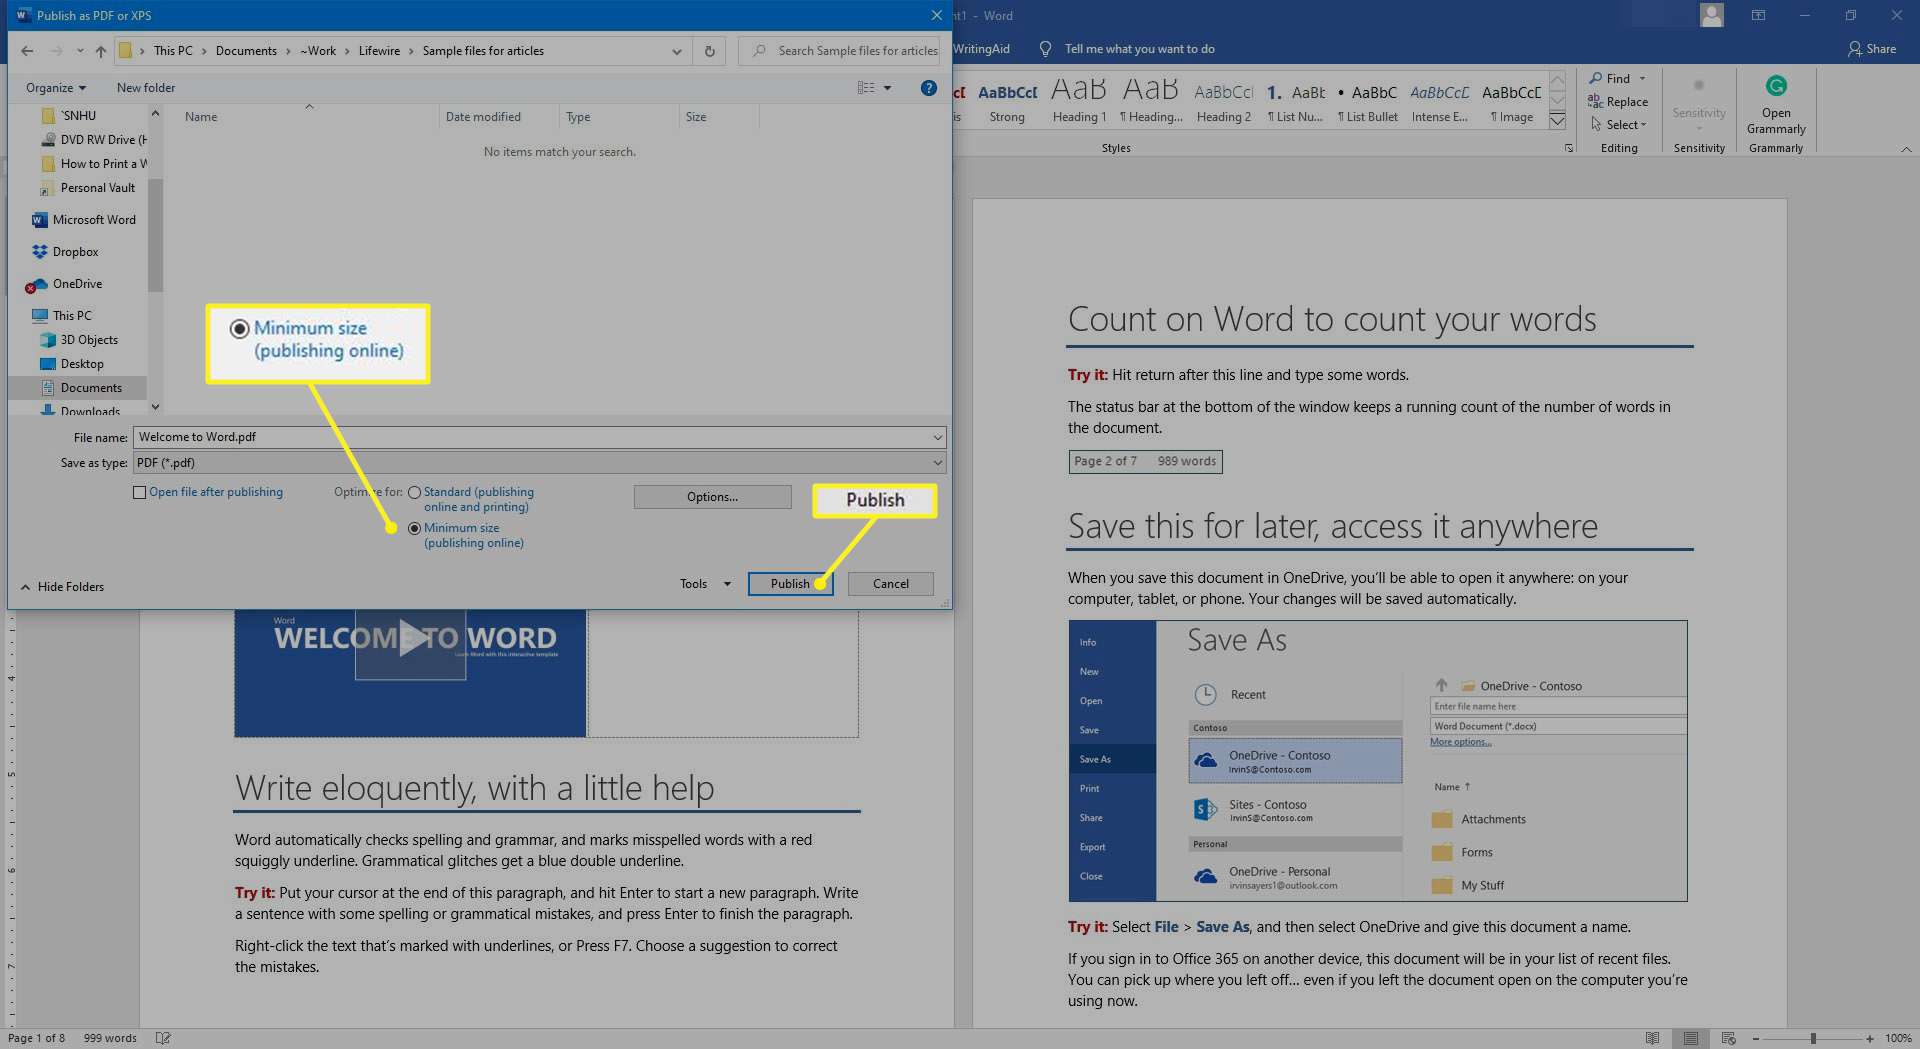Click the Documents breadcrumb in address bar

pyautogui.click(x=246, y=51)
